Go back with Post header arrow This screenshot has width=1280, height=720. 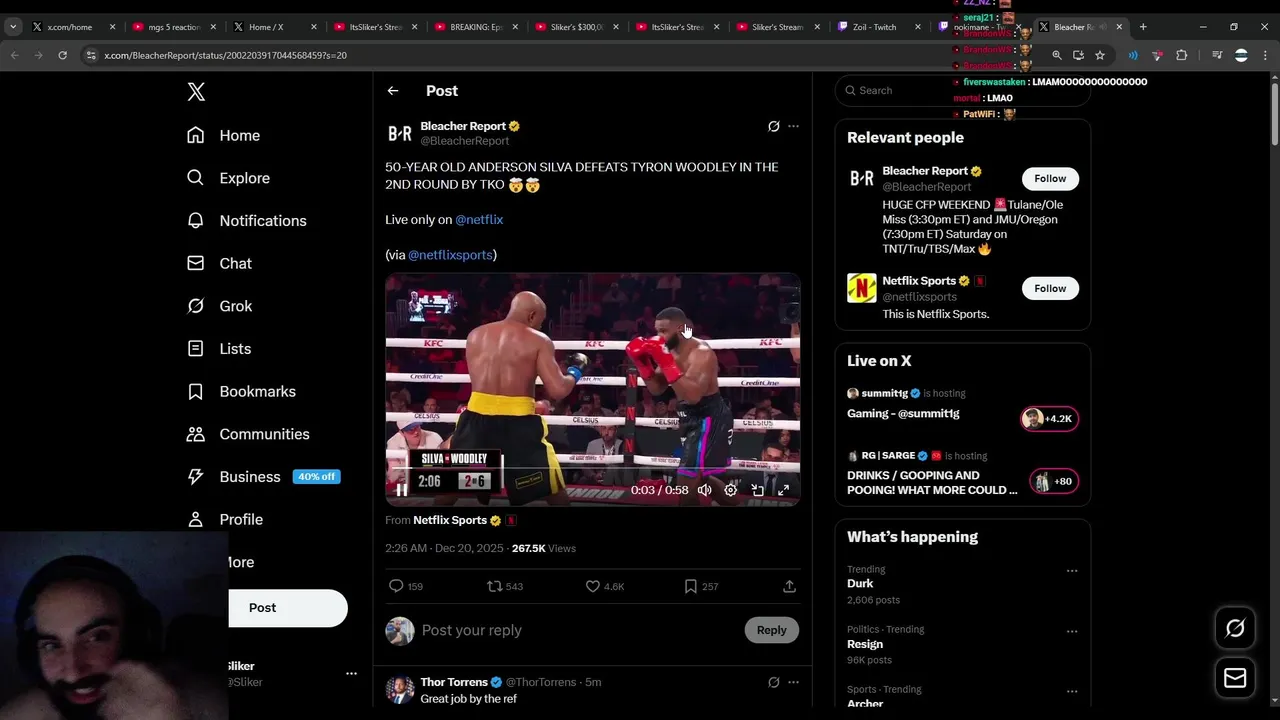393,91
